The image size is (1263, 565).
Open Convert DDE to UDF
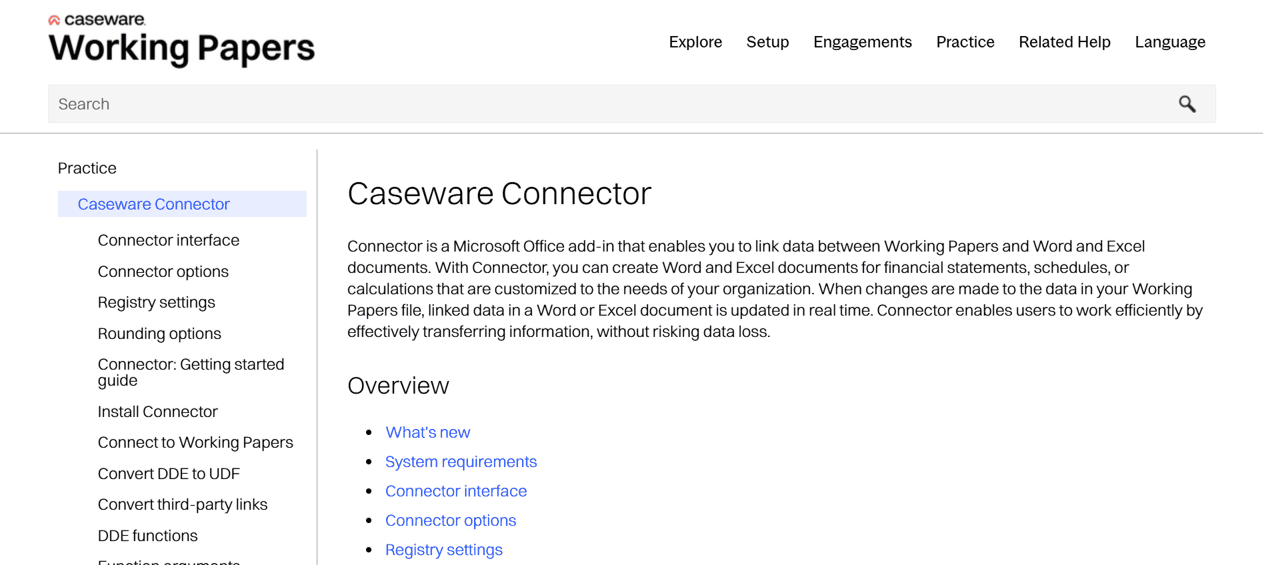coord(168,473)
